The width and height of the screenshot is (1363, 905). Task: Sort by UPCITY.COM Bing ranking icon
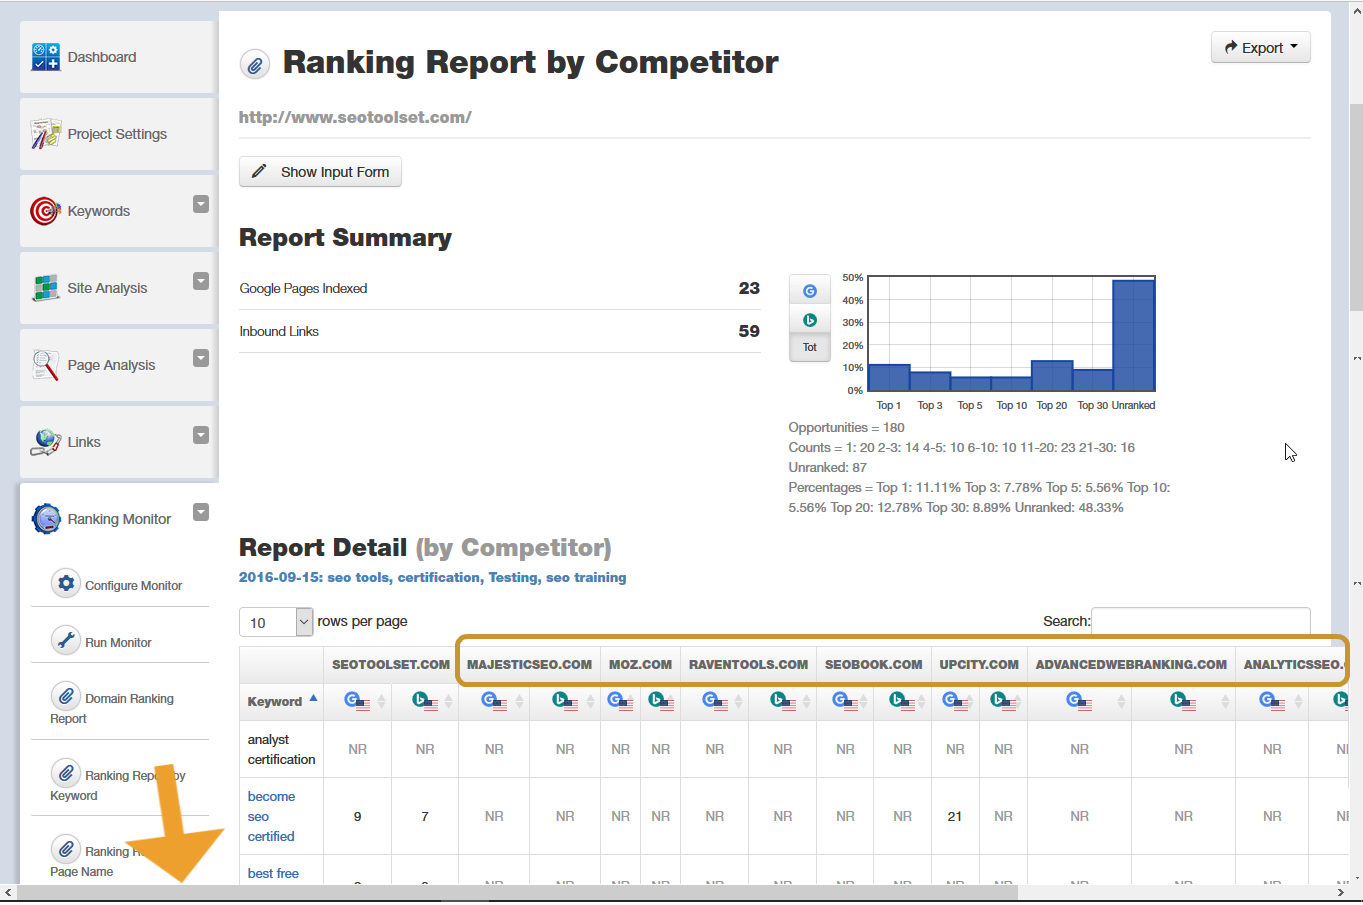(1003, 701)
